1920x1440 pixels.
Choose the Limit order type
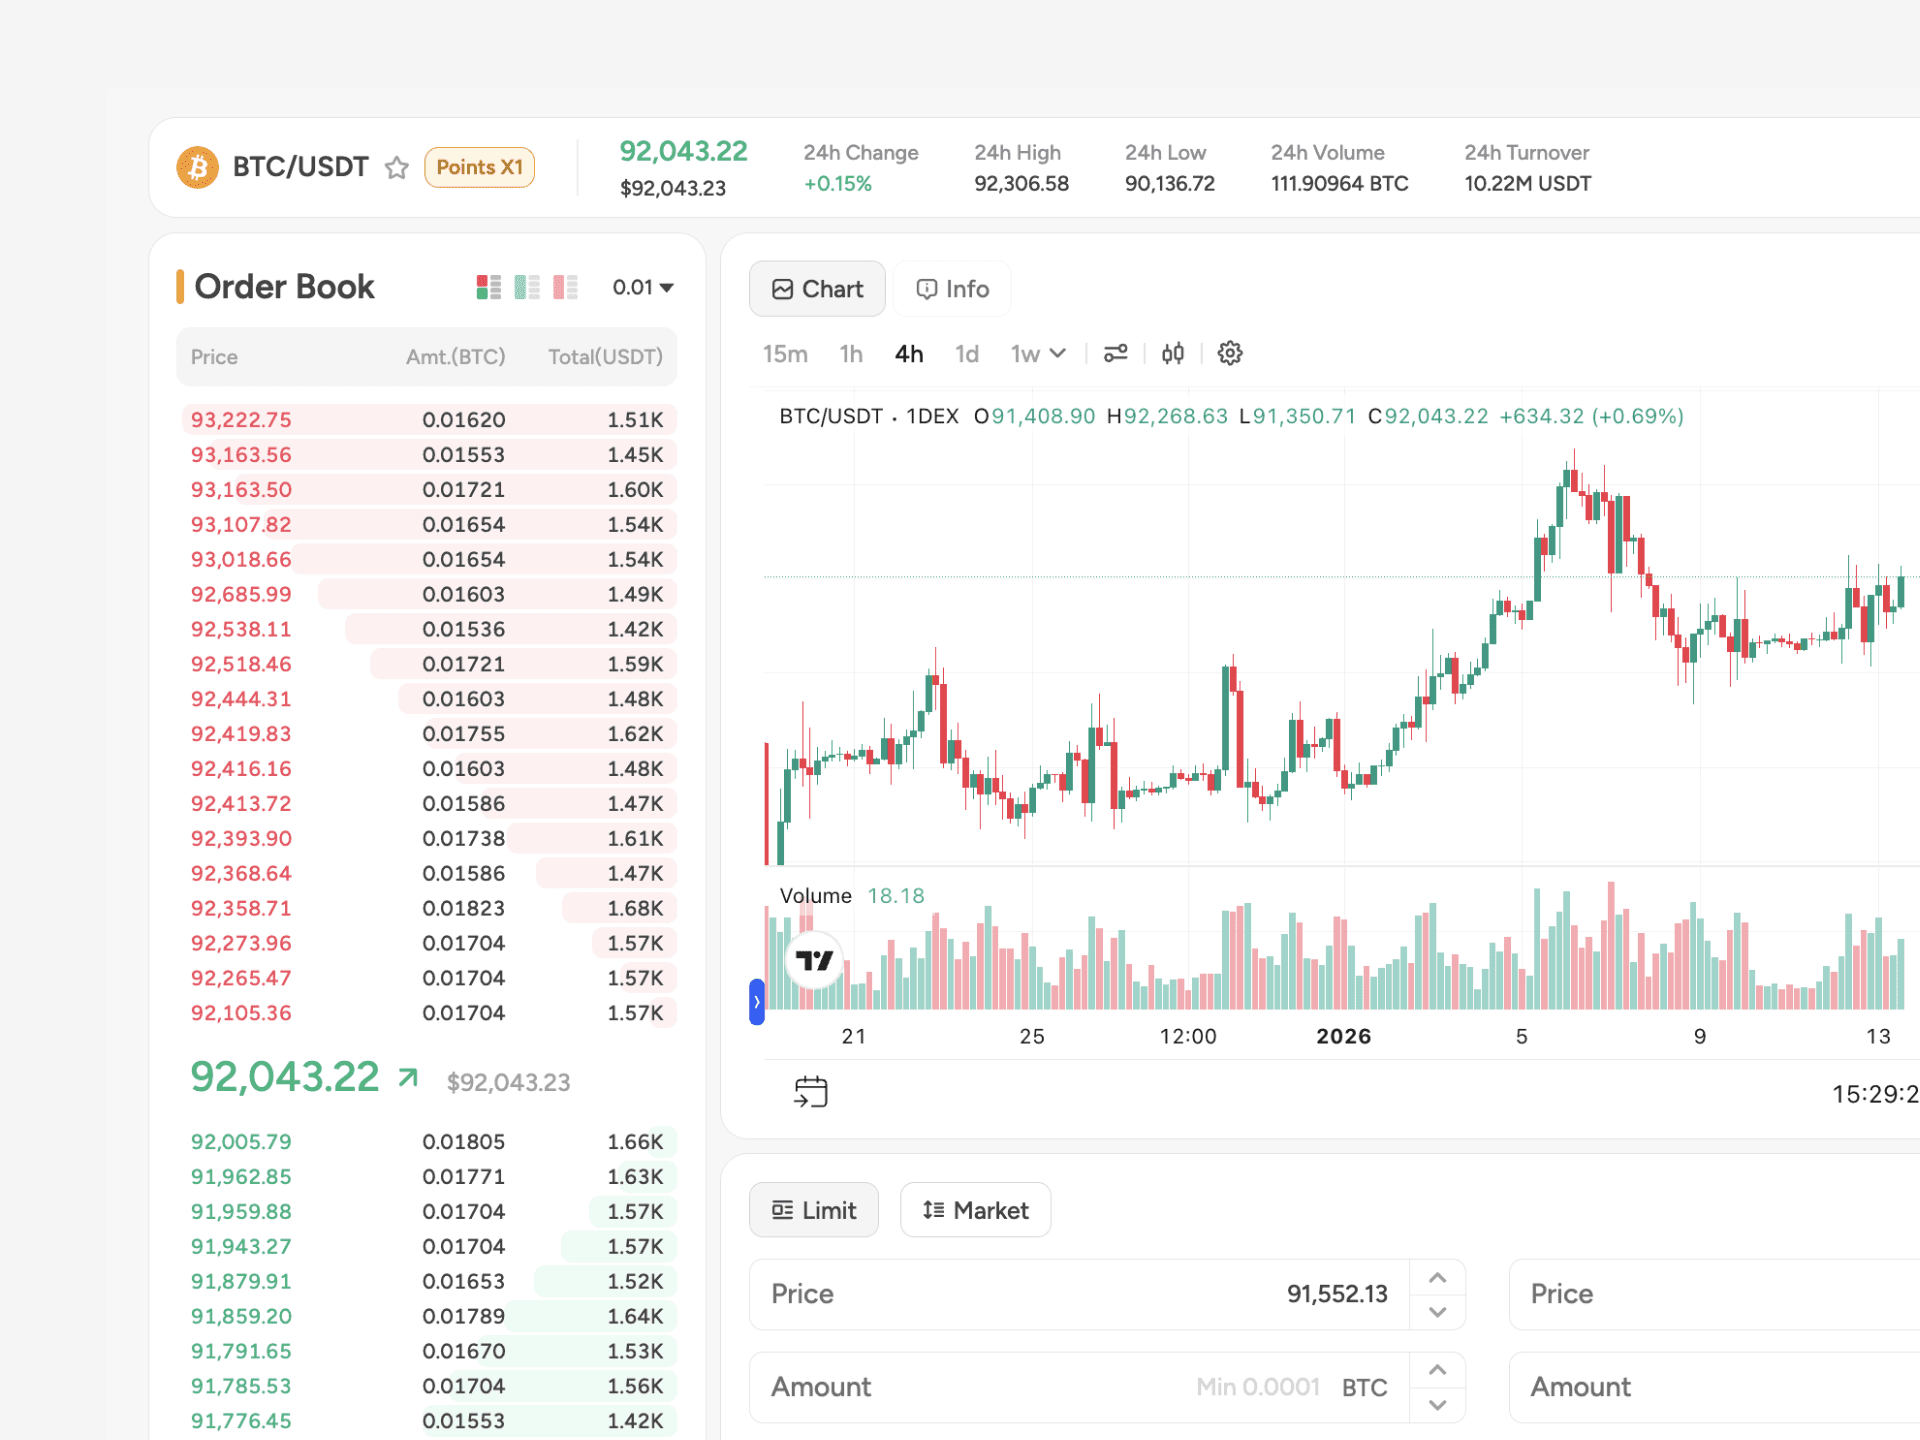[814, 1210]
